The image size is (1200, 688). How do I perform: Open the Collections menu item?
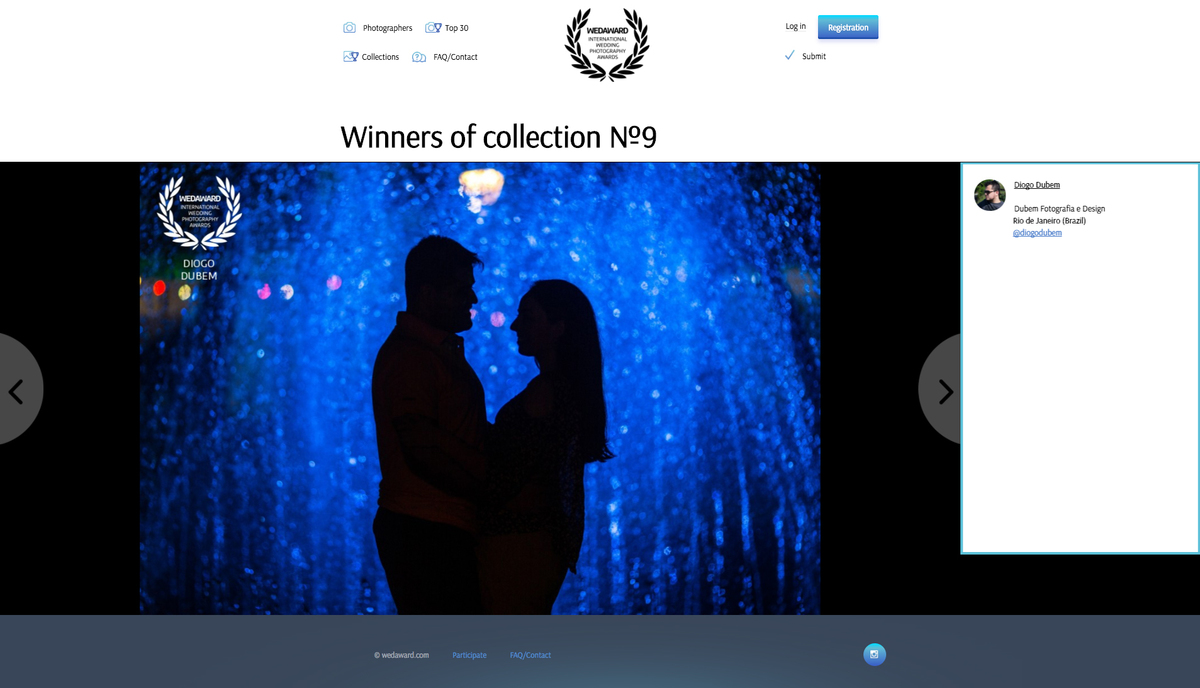tap(380, 57)
